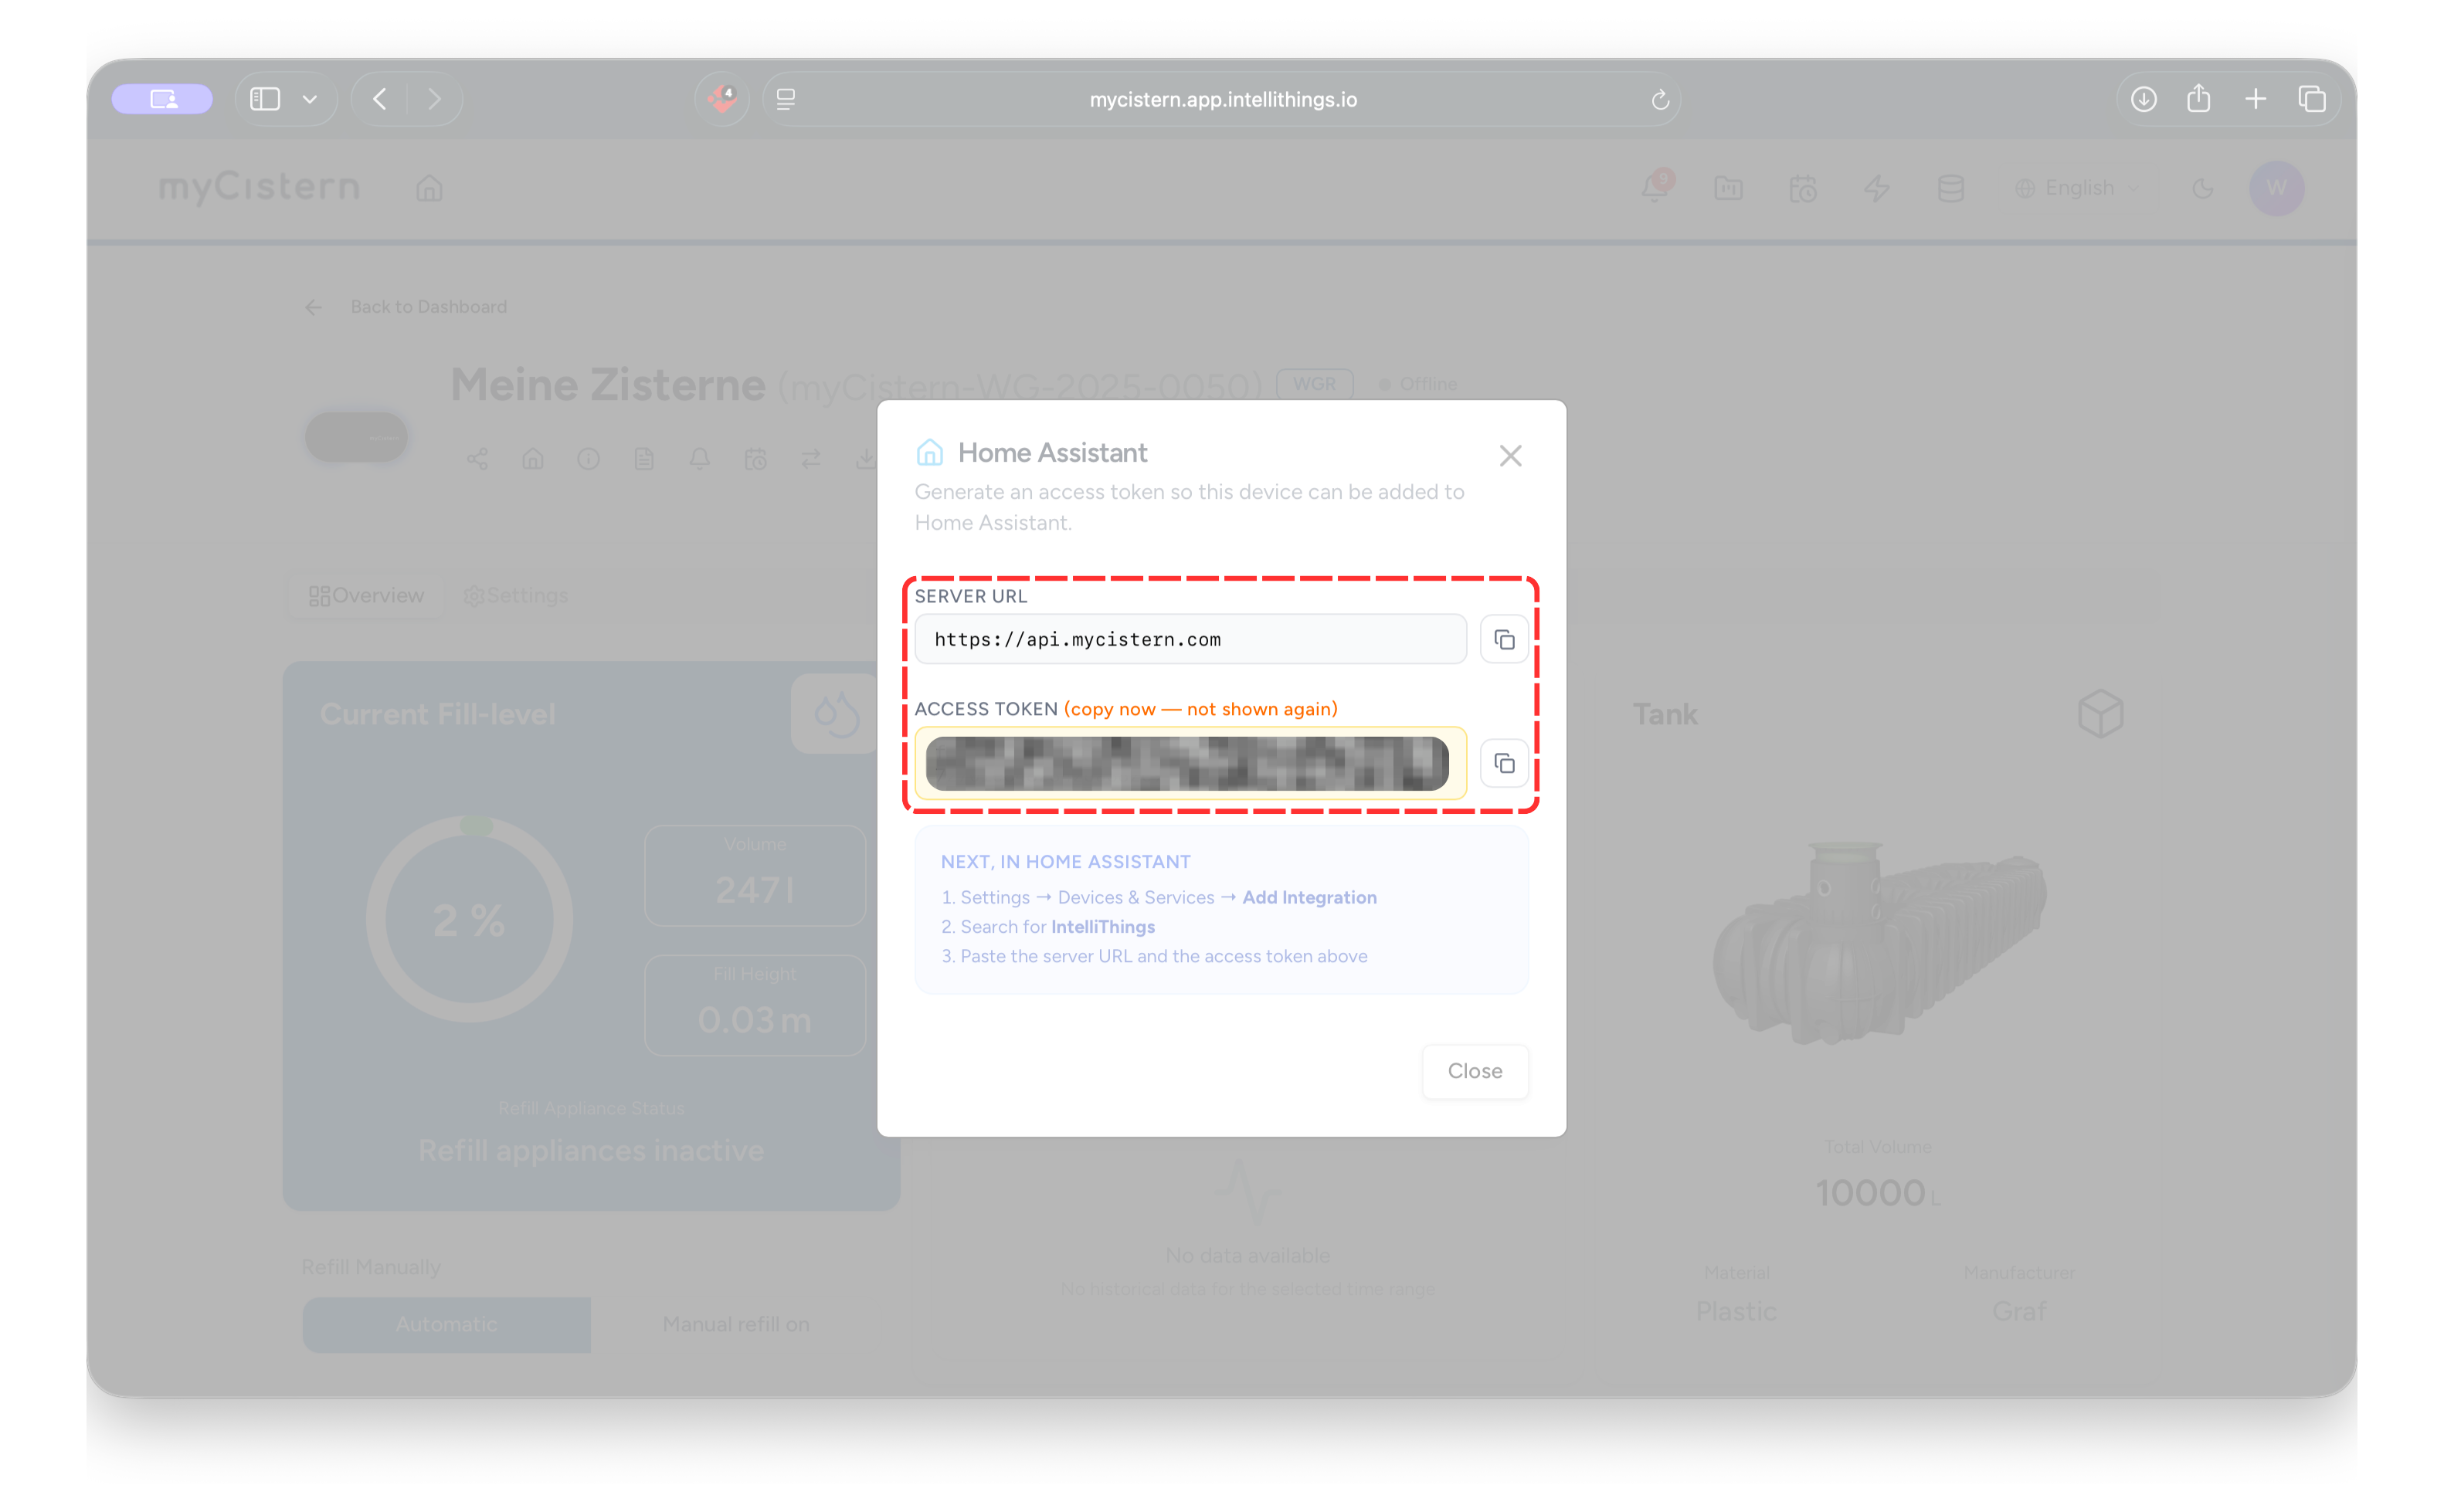Click the Offline status indicator
The height and width of the screenshot is (1512, 2444).
1418,384
